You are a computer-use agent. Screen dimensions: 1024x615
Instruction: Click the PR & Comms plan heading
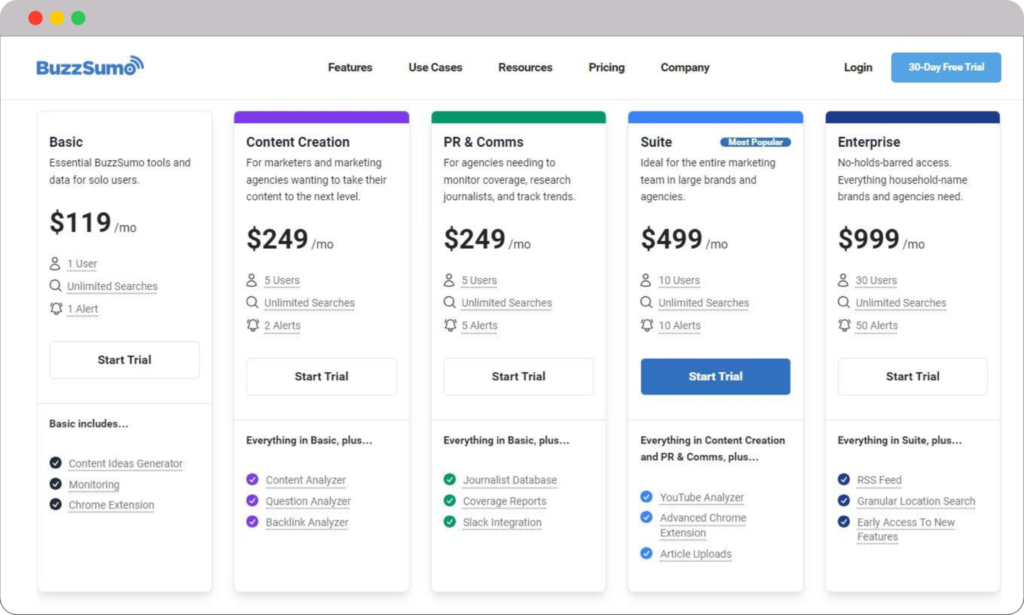(x=483, y=142)
